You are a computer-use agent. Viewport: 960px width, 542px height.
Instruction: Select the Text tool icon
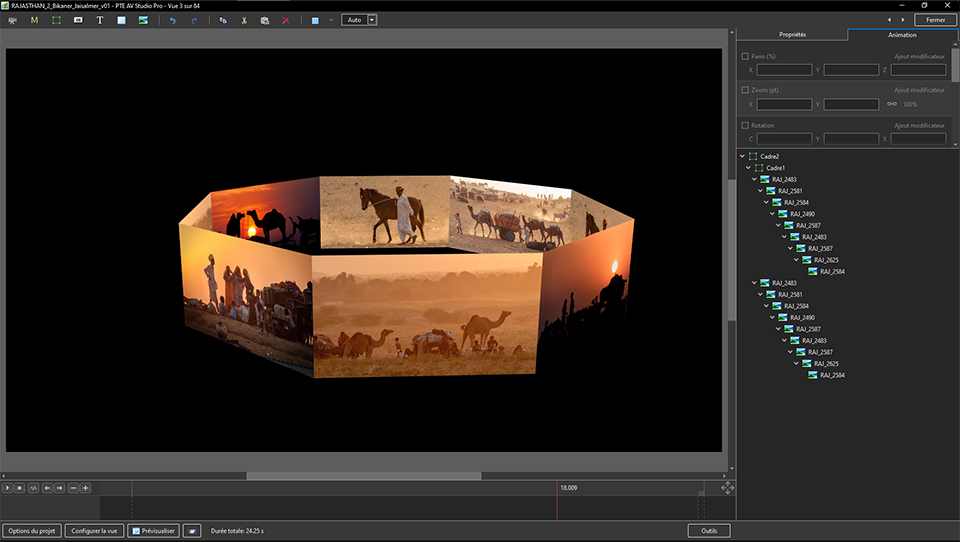[x=100, y=20]
